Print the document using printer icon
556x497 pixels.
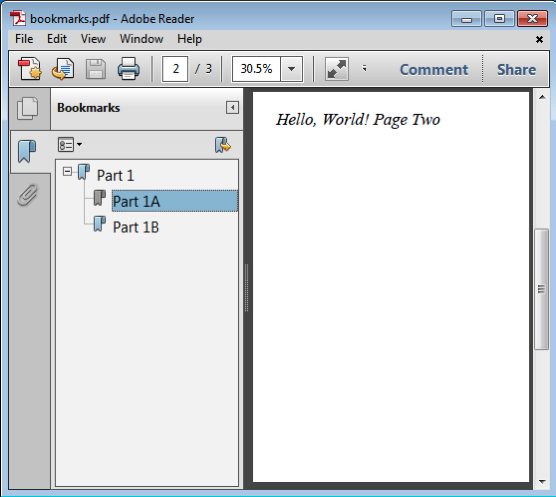click(128, 69)
